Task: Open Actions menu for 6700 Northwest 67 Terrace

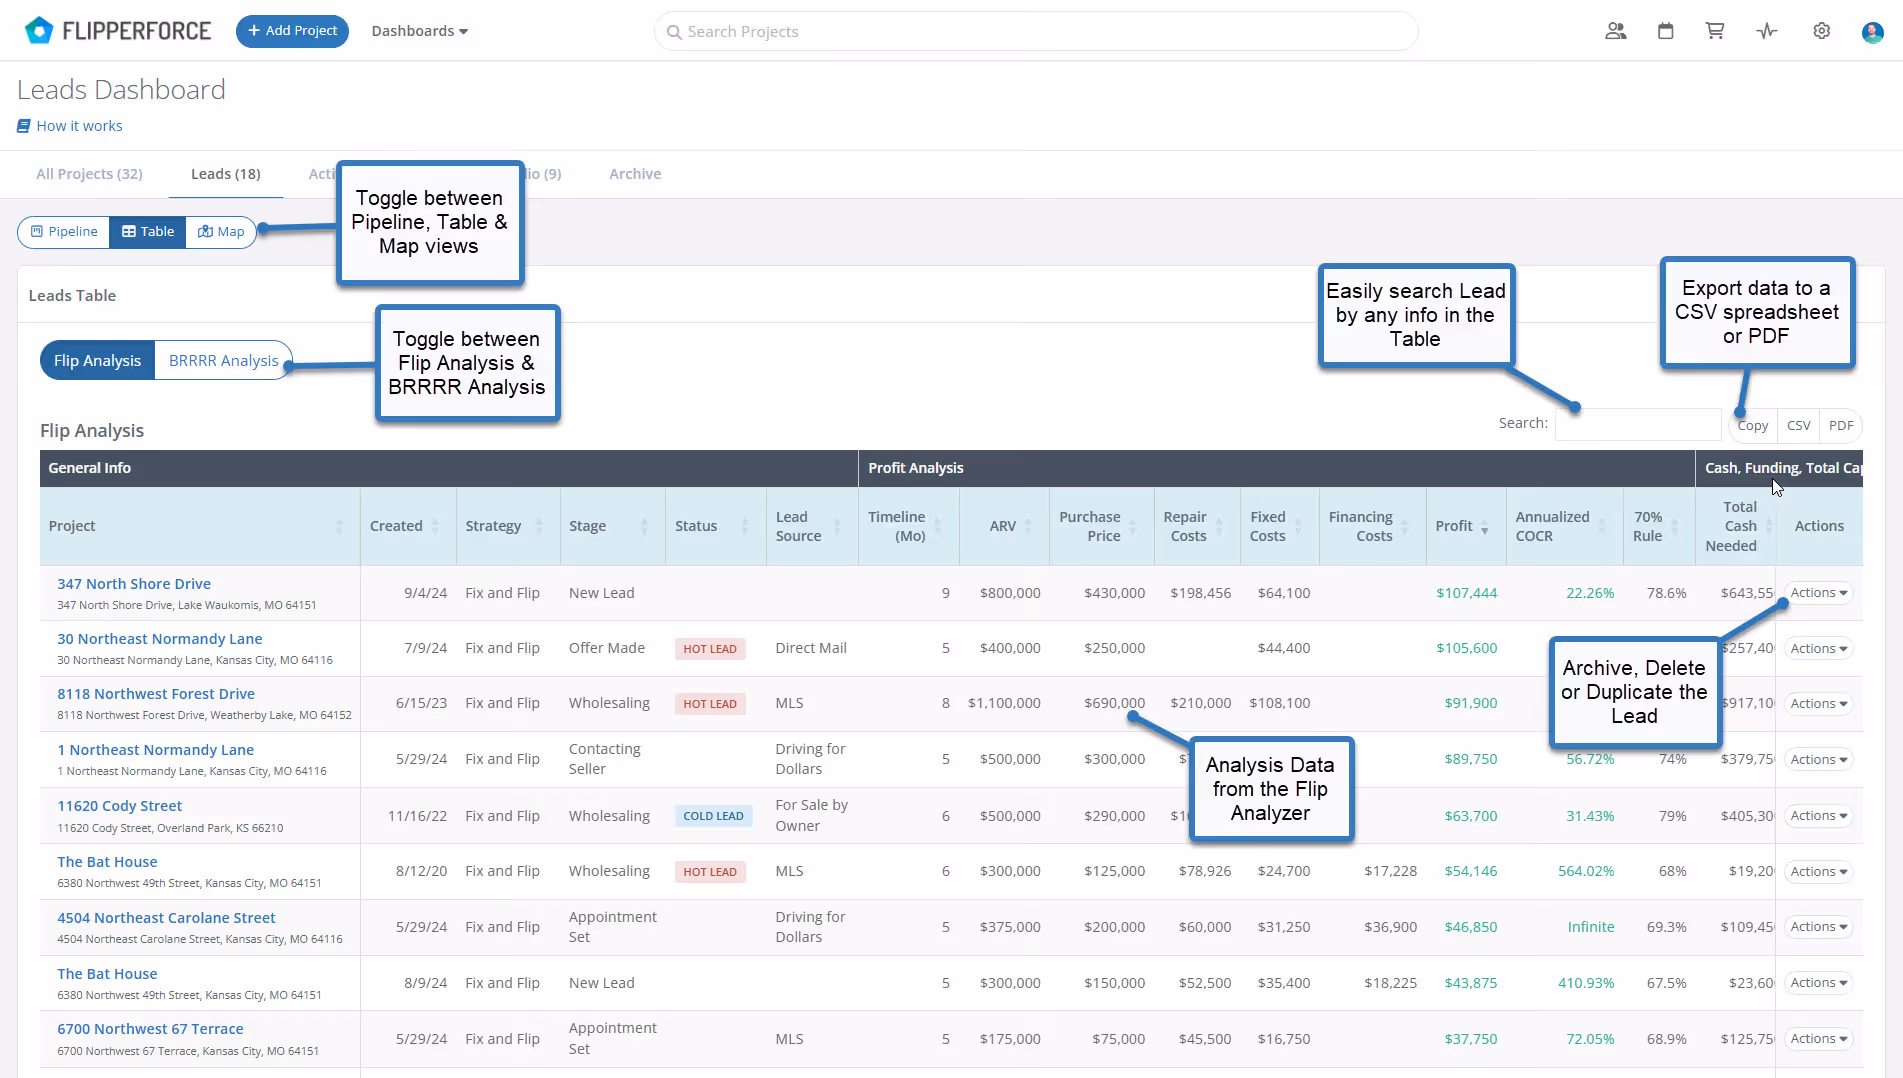Action: (x=1818, y=1039)
